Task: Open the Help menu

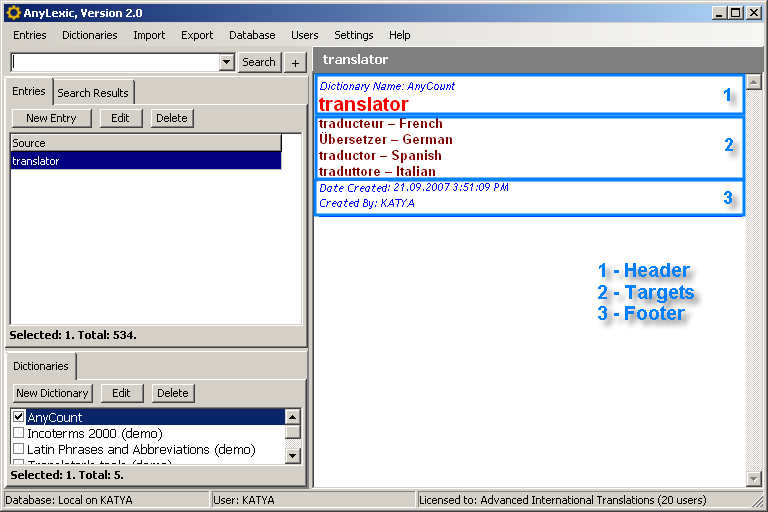Action: pos(400,35)
